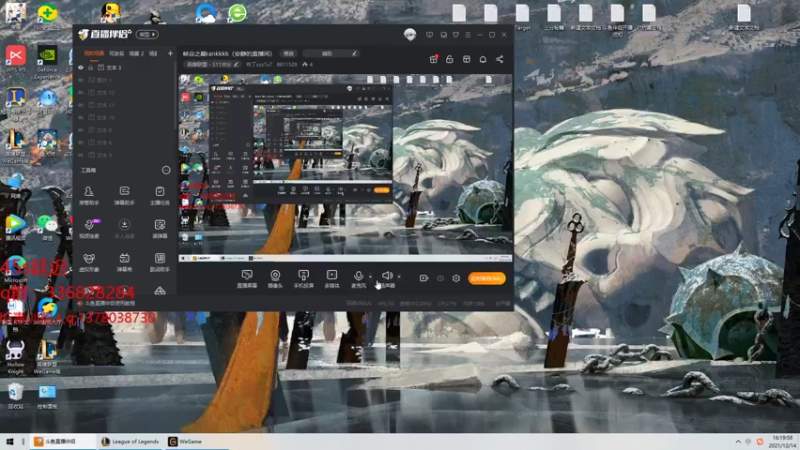
Task: Toggle visibility of 文本 8 layer
Action: click(x=81, y=130)
